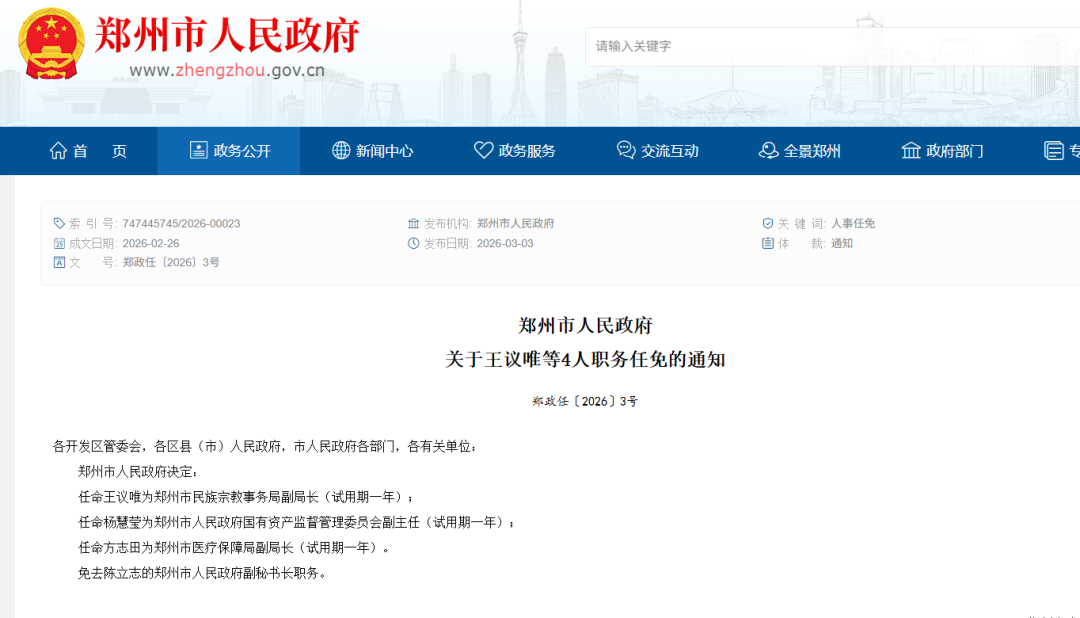Click the heart icon for 政务服务

(x=483, y=151)
